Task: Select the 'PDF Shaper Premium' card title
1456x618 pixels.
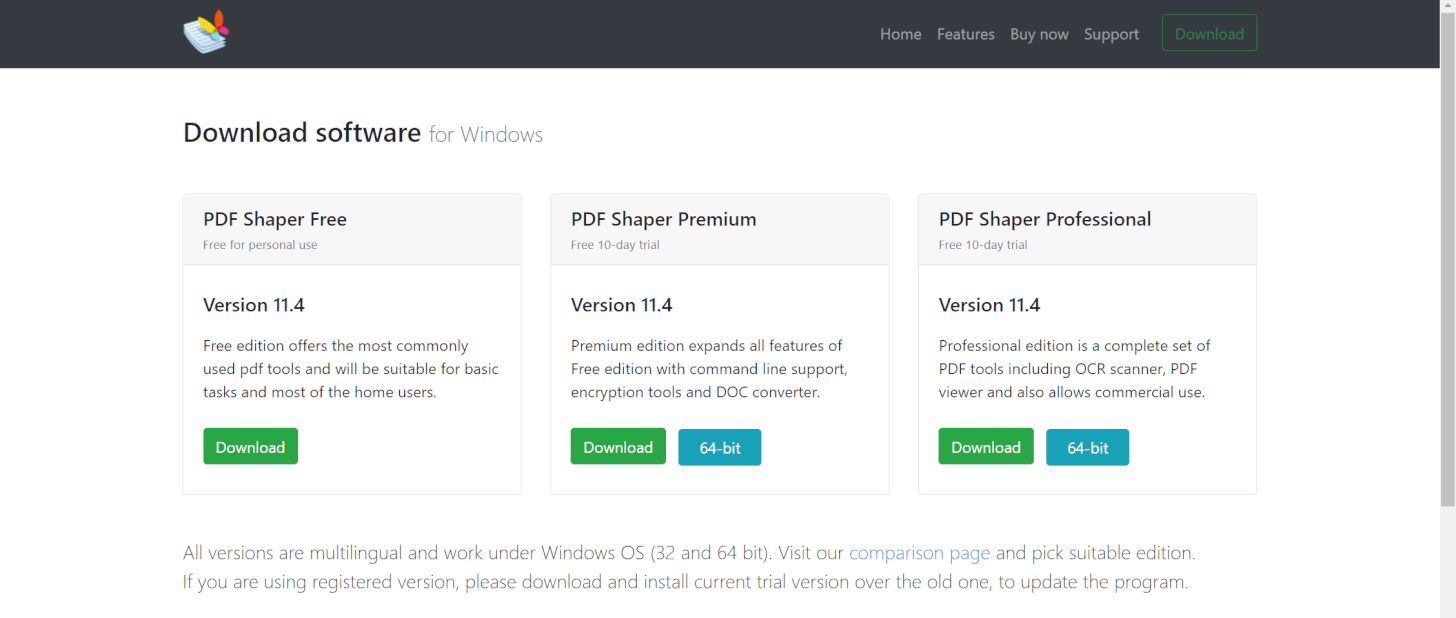Action: (664, 219)
